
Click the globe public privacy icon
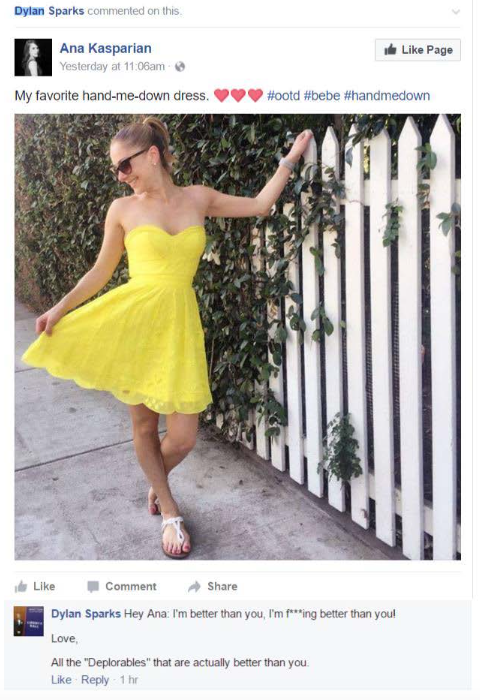click(x=180, y=67)
